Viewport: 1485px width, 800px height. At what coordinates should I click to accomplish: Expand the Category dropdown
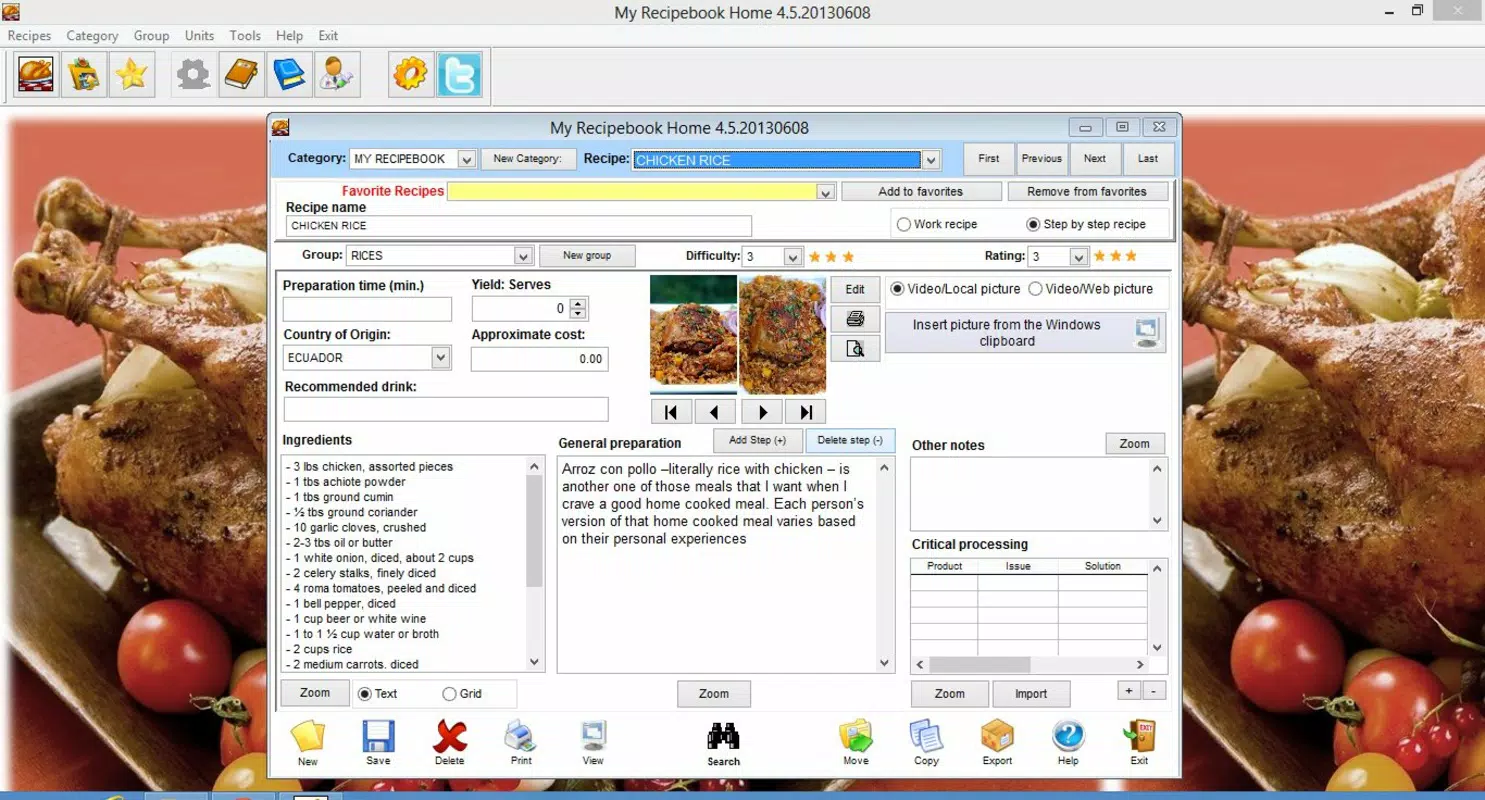point(466,159)
